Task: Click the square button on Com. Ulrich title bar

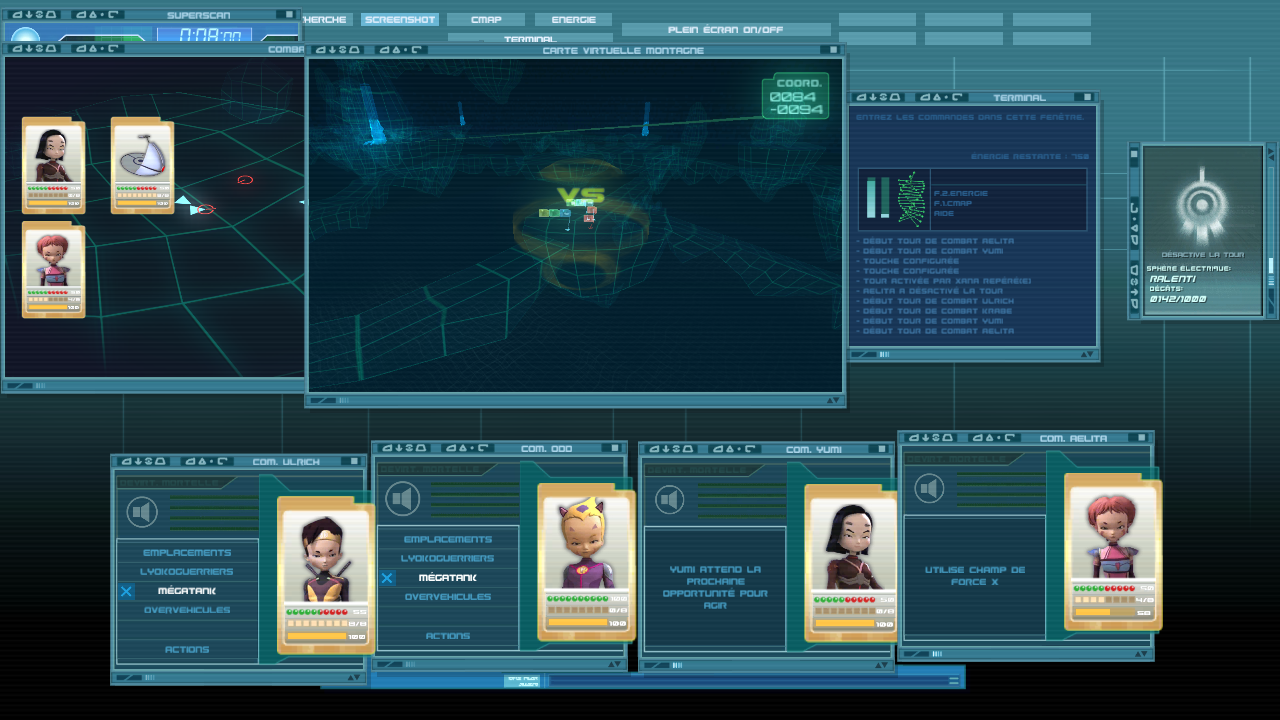Action: point(354,461)
